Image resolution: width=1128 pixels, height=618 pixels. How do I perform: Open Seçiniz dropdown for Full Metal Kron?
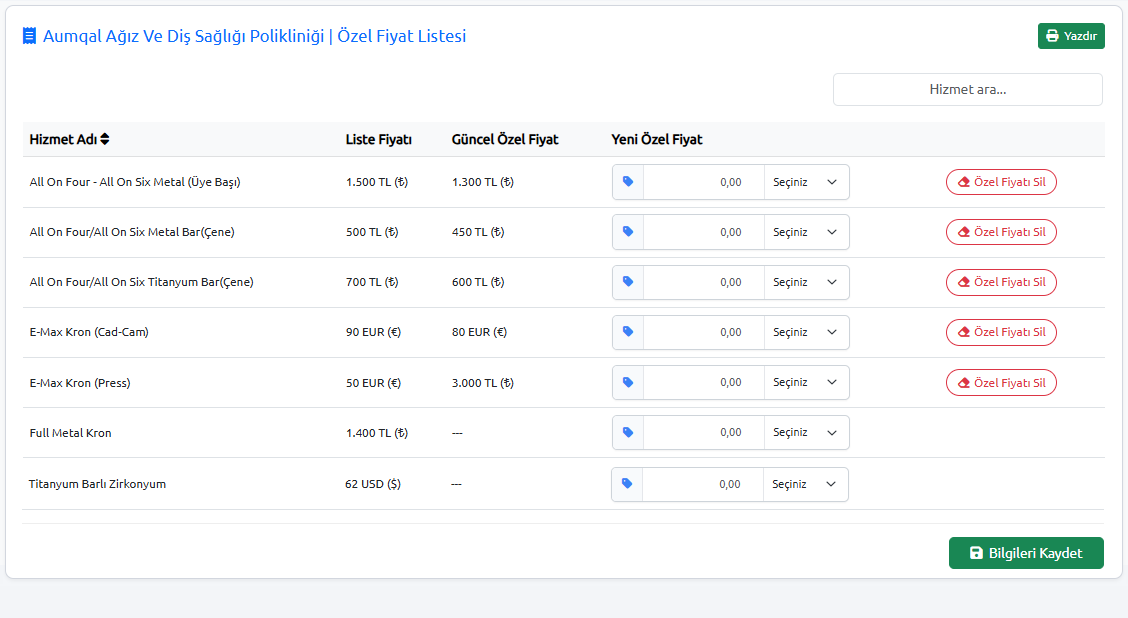pyautogui.click(x=806, y=432)
